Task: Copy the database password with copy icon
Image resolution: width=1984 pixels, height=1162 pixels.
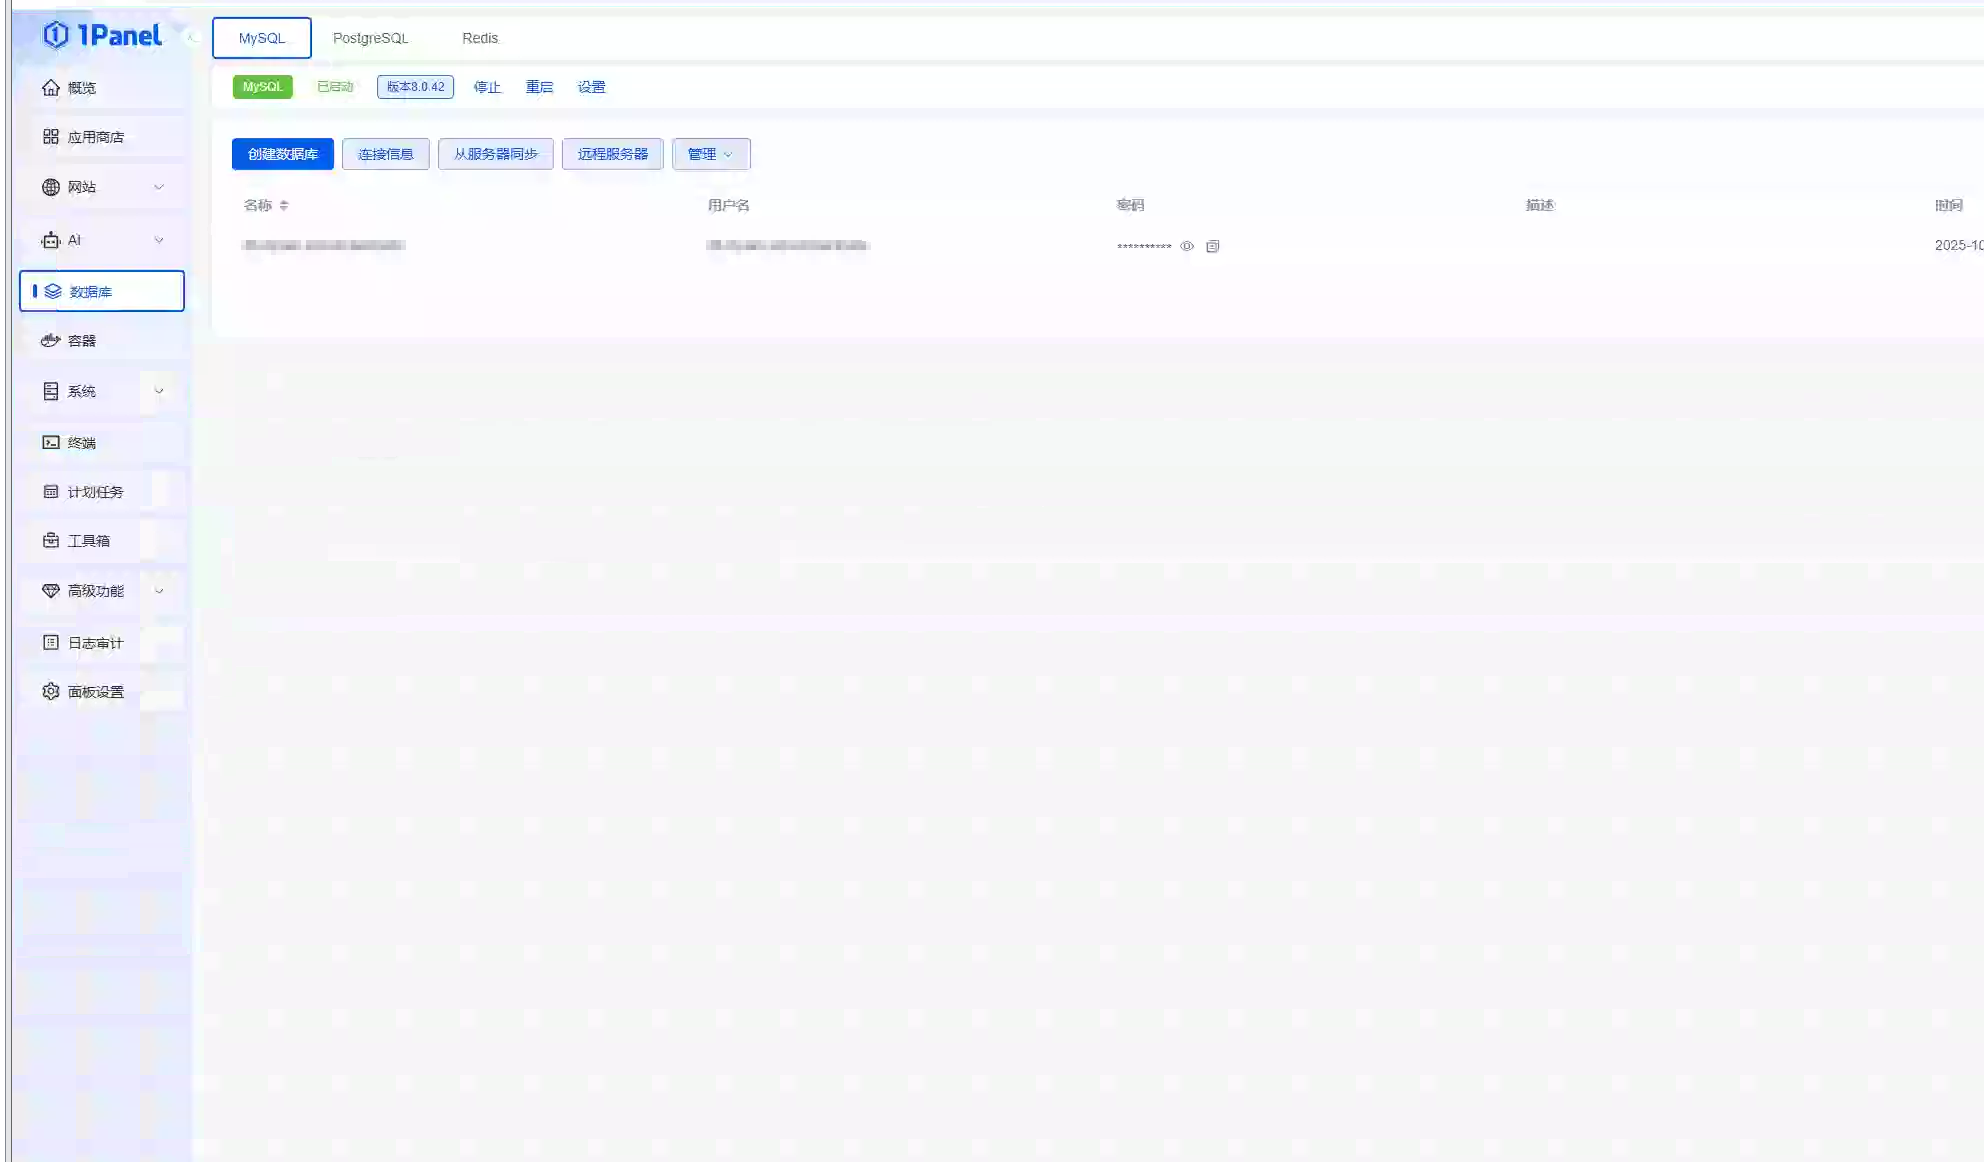Action: pyautogui.click(x=1212, y=246)
